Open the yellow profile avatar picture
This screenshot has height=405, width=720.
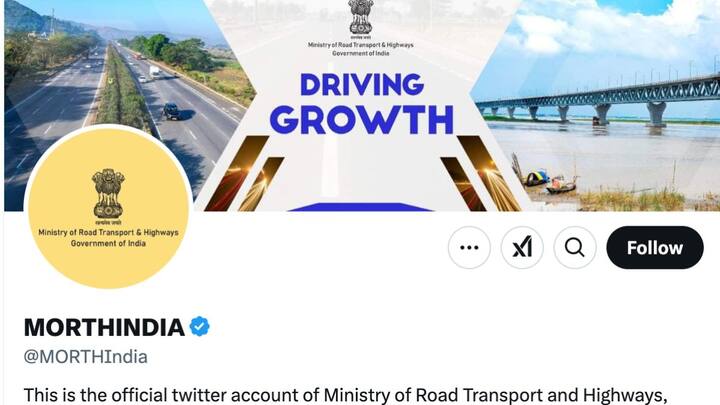click(108, 208)
